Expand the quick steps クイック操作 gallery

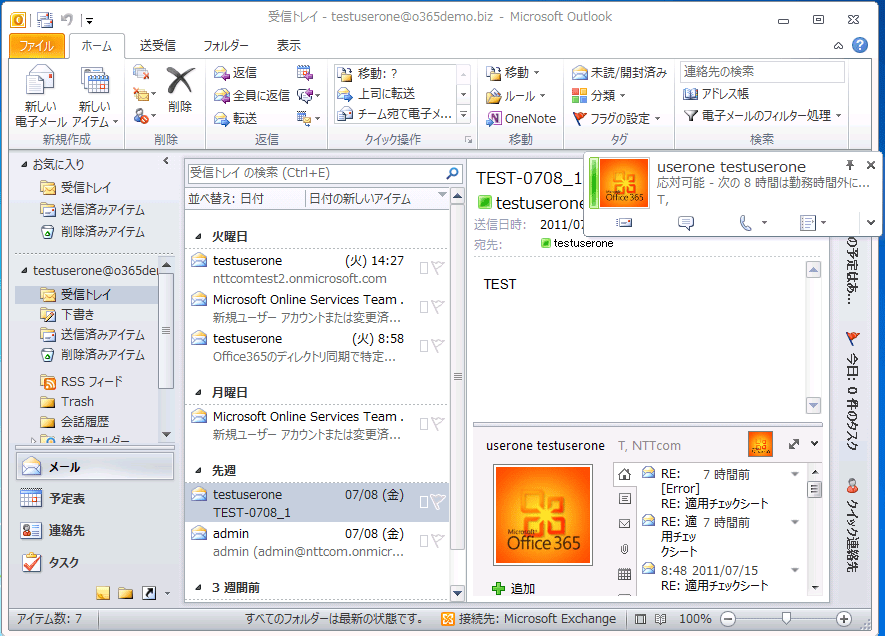pos(463,115)
